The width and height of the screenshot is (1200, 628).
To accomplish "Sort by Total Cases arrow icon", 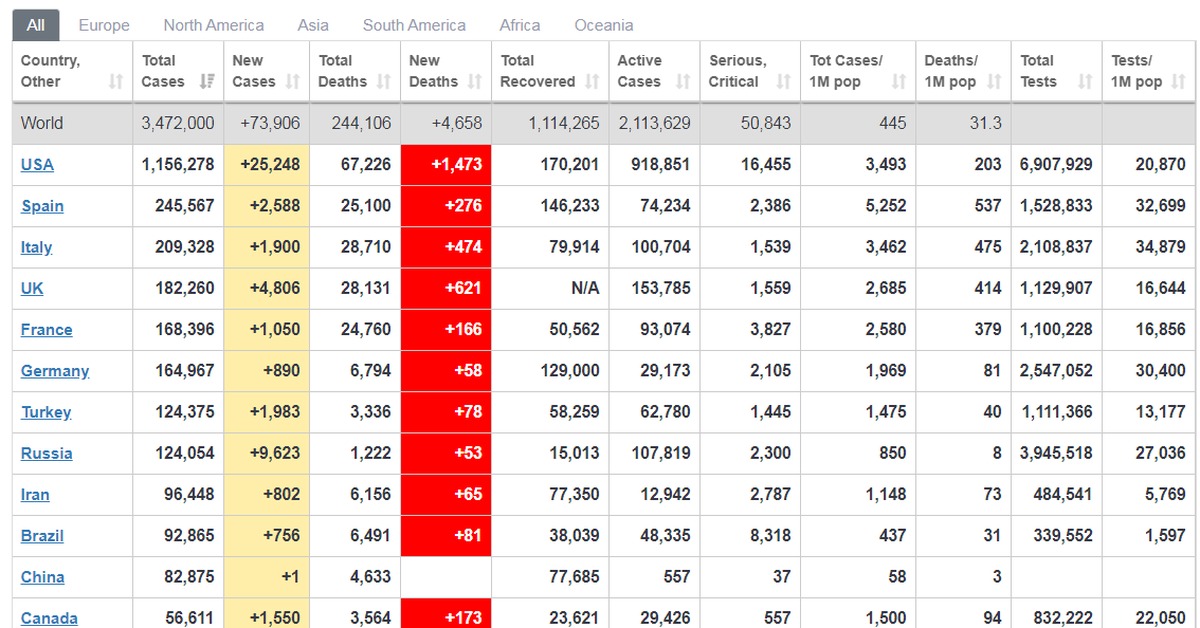I will coord(207,82).
